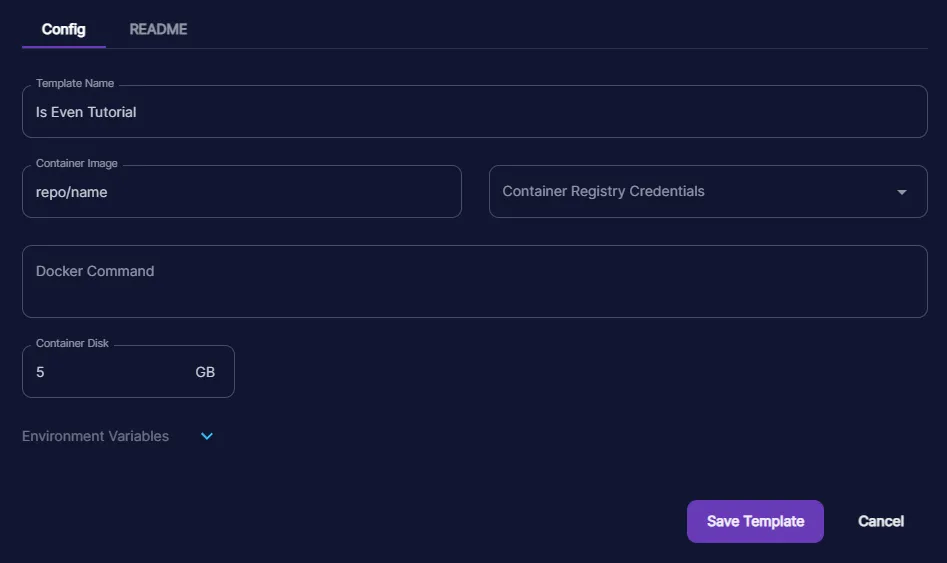Click the Save Template button
947x563 pixels.
[755, 521]
